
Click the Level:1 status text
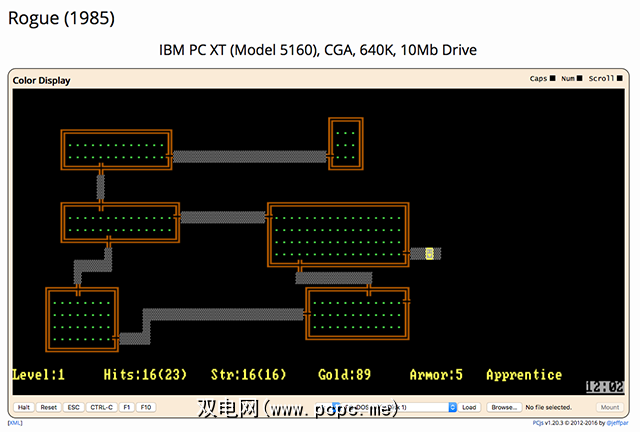point(39,374)
